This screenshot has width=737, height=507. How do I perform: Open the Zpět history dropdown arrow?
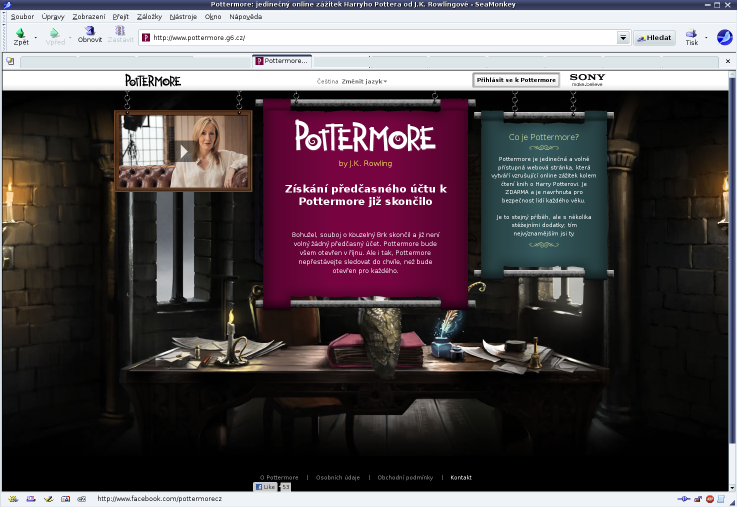tap(36, 37)
